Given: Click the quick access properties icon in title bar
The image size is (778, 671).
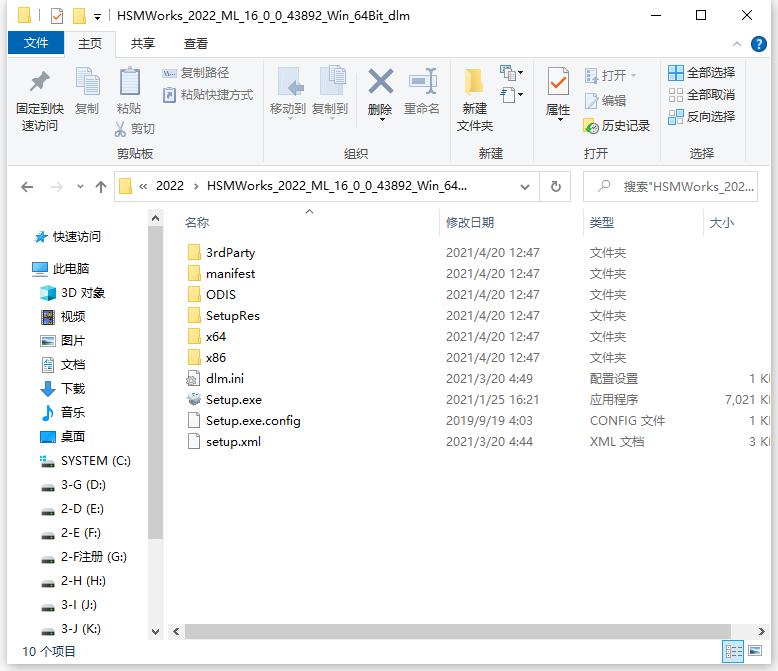Looking at the screenshot, I should [x=57, y=16].
